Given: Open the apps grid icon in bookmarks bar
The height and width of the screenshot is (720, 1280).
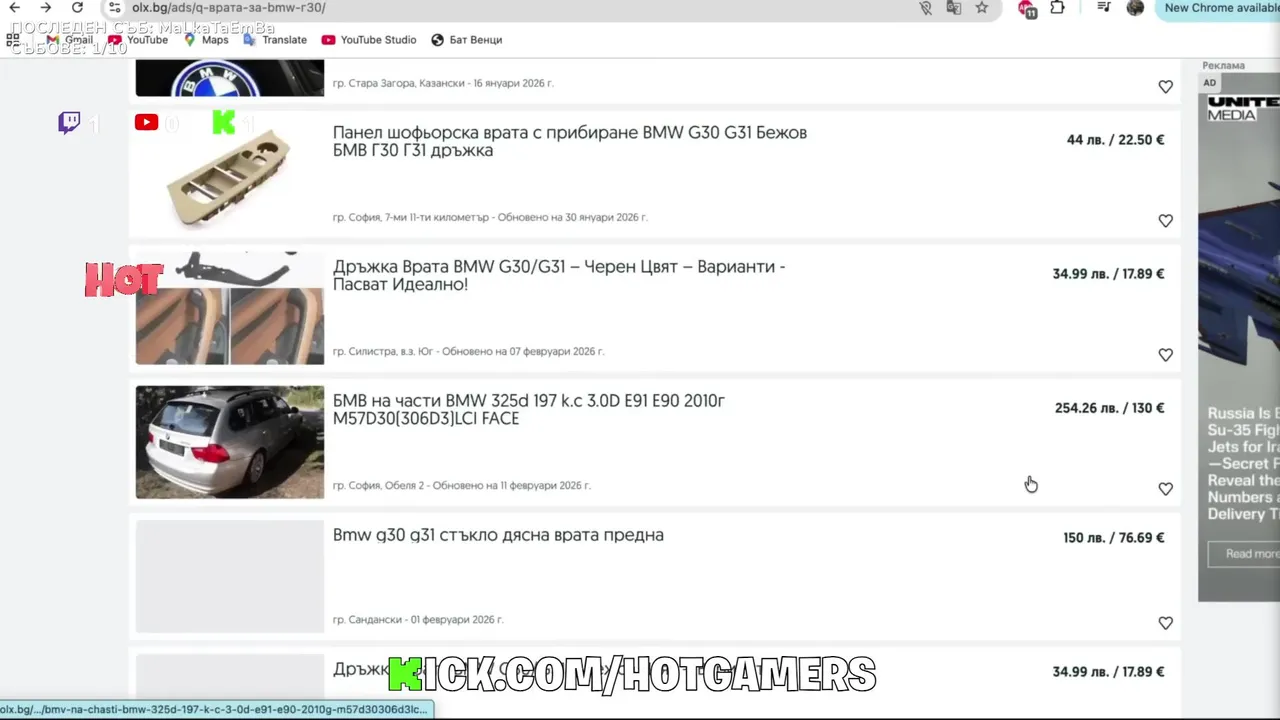Looking at the screenshot, I should point(13,40).
